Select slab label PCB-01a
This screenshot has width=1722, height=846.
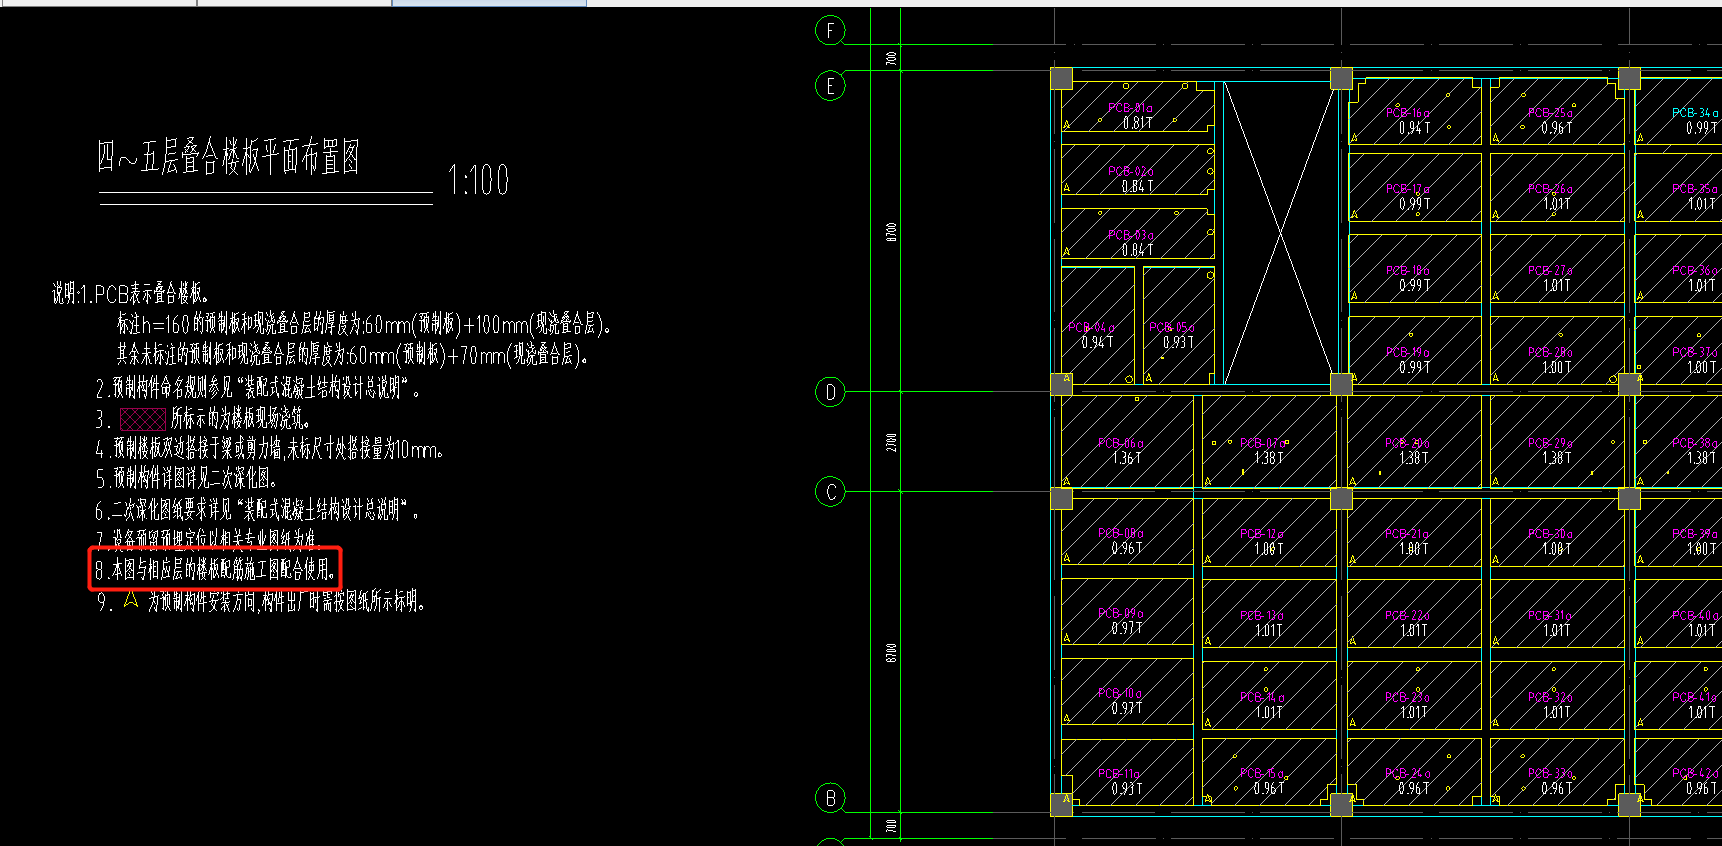point(1130,108)
